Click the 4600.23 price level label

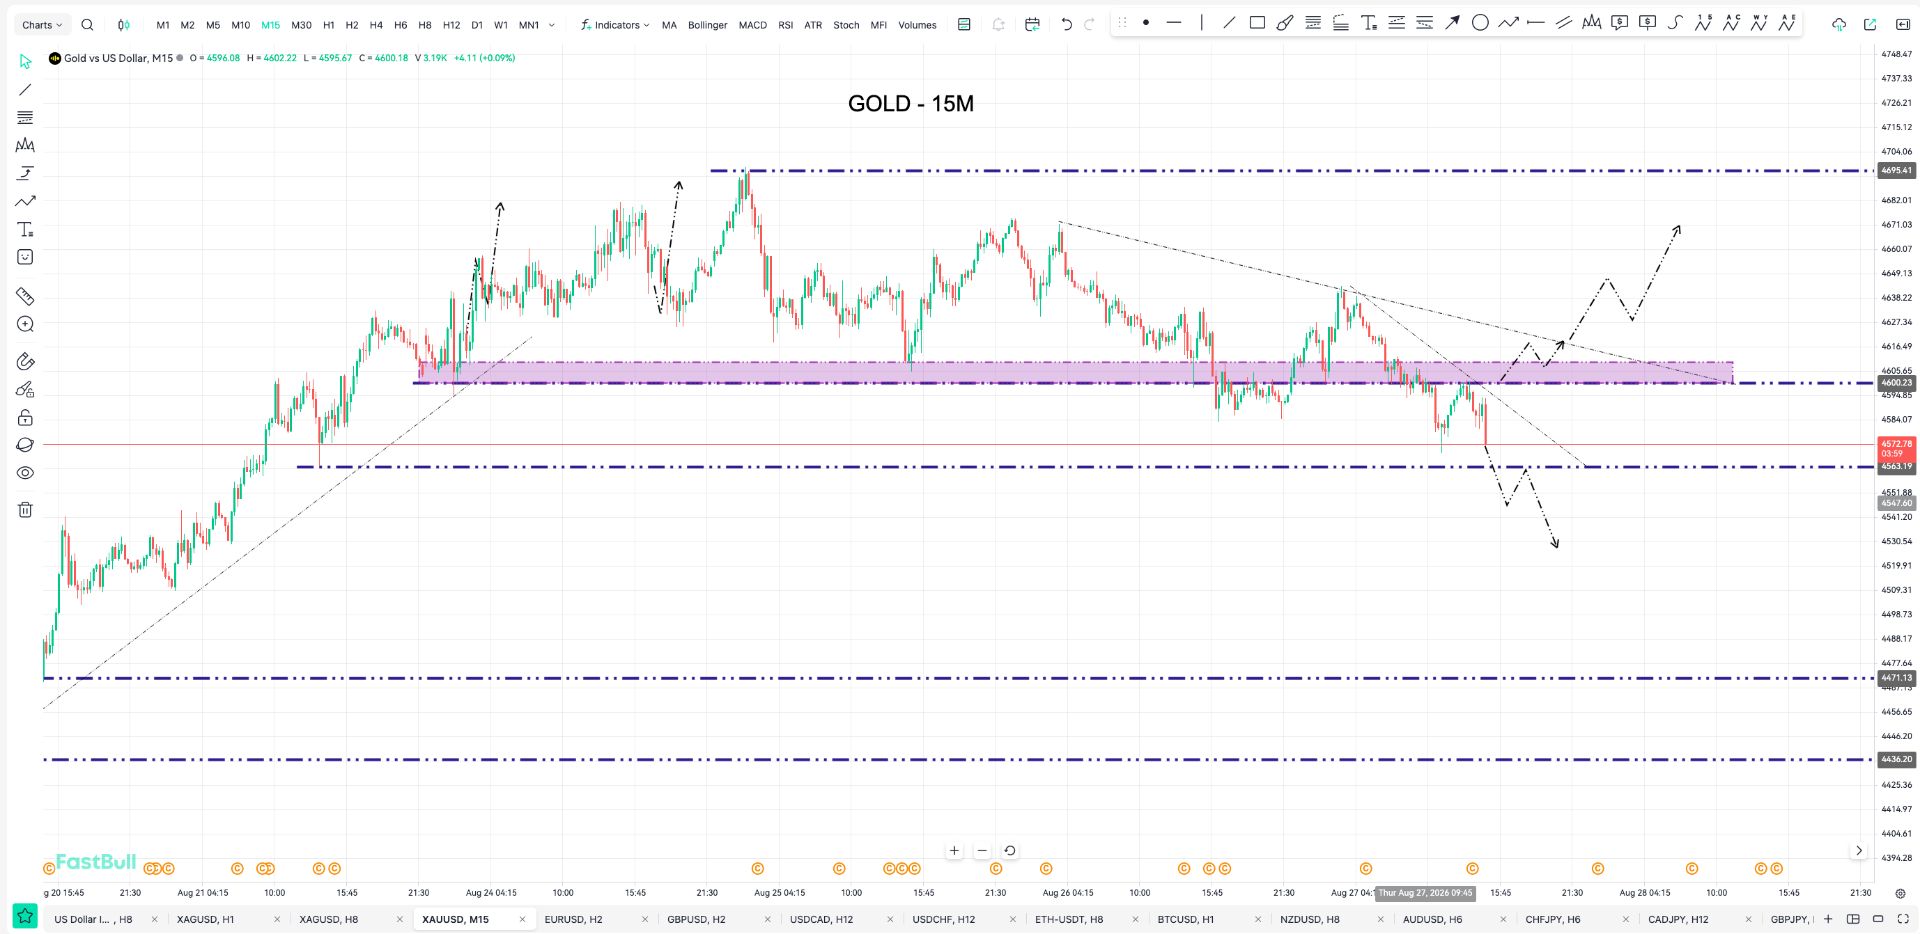1896,383
